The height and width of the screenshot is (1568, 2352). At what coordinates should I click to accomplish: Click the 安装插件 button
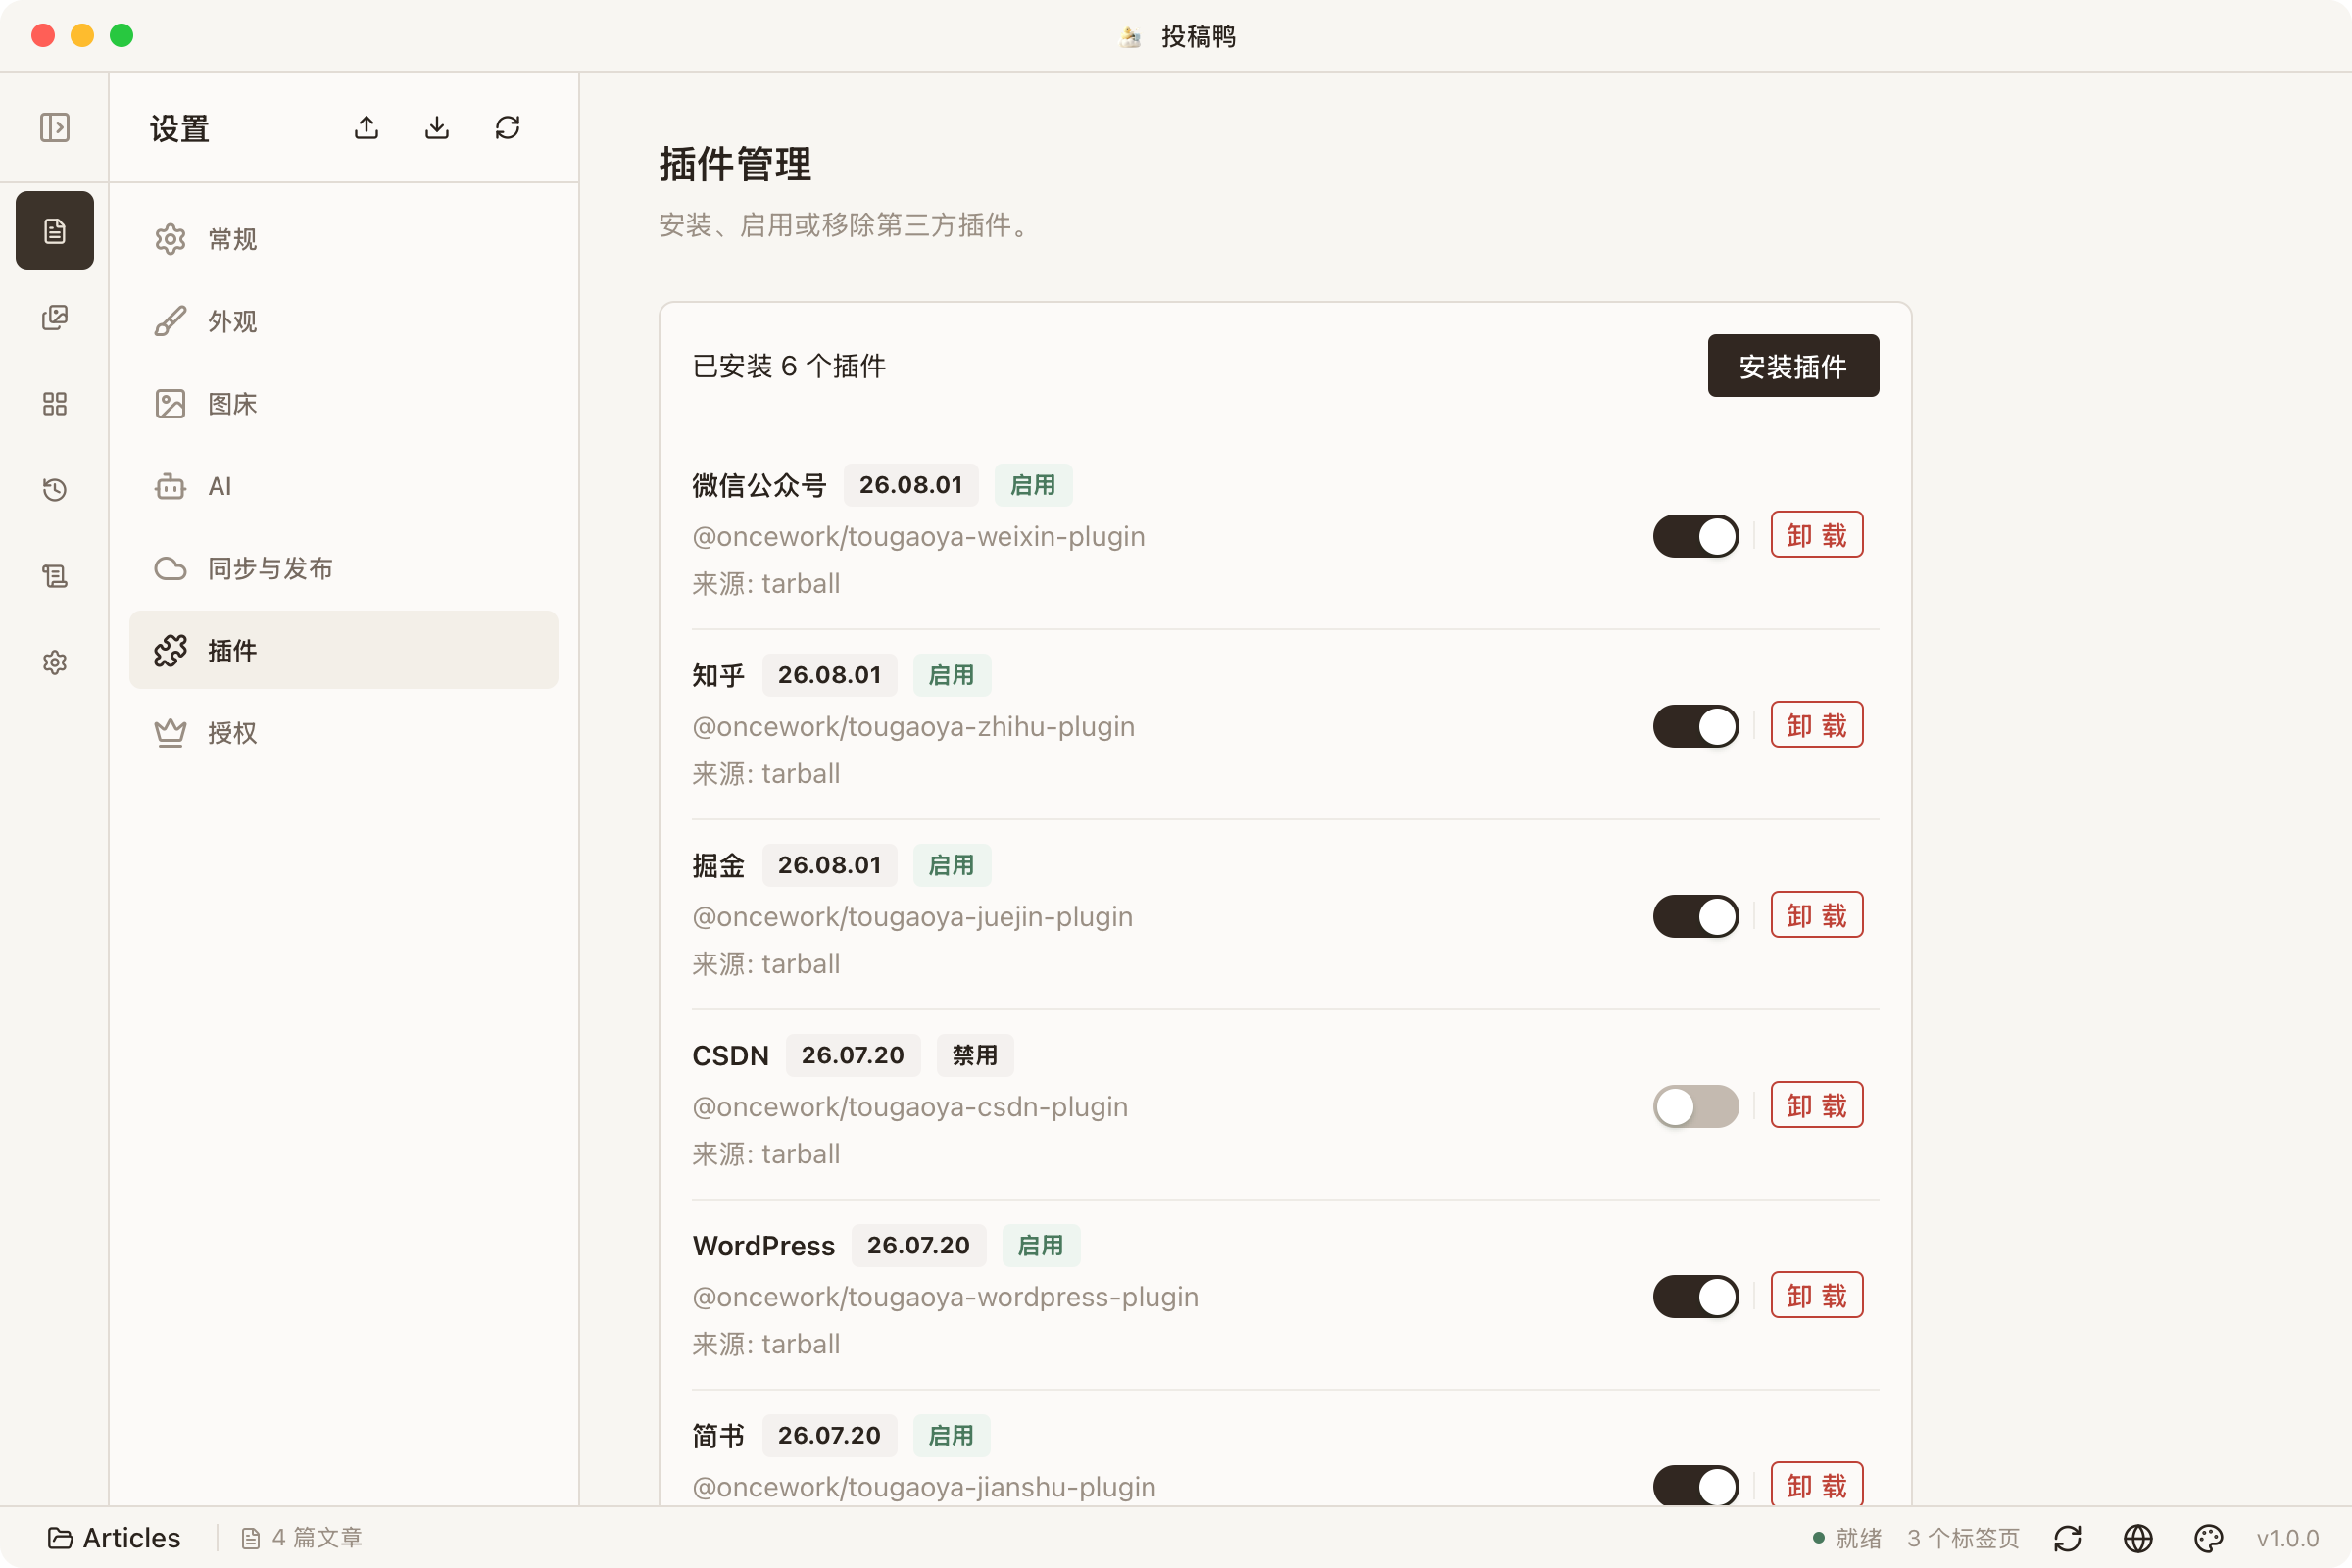[x=1793, y=366]
